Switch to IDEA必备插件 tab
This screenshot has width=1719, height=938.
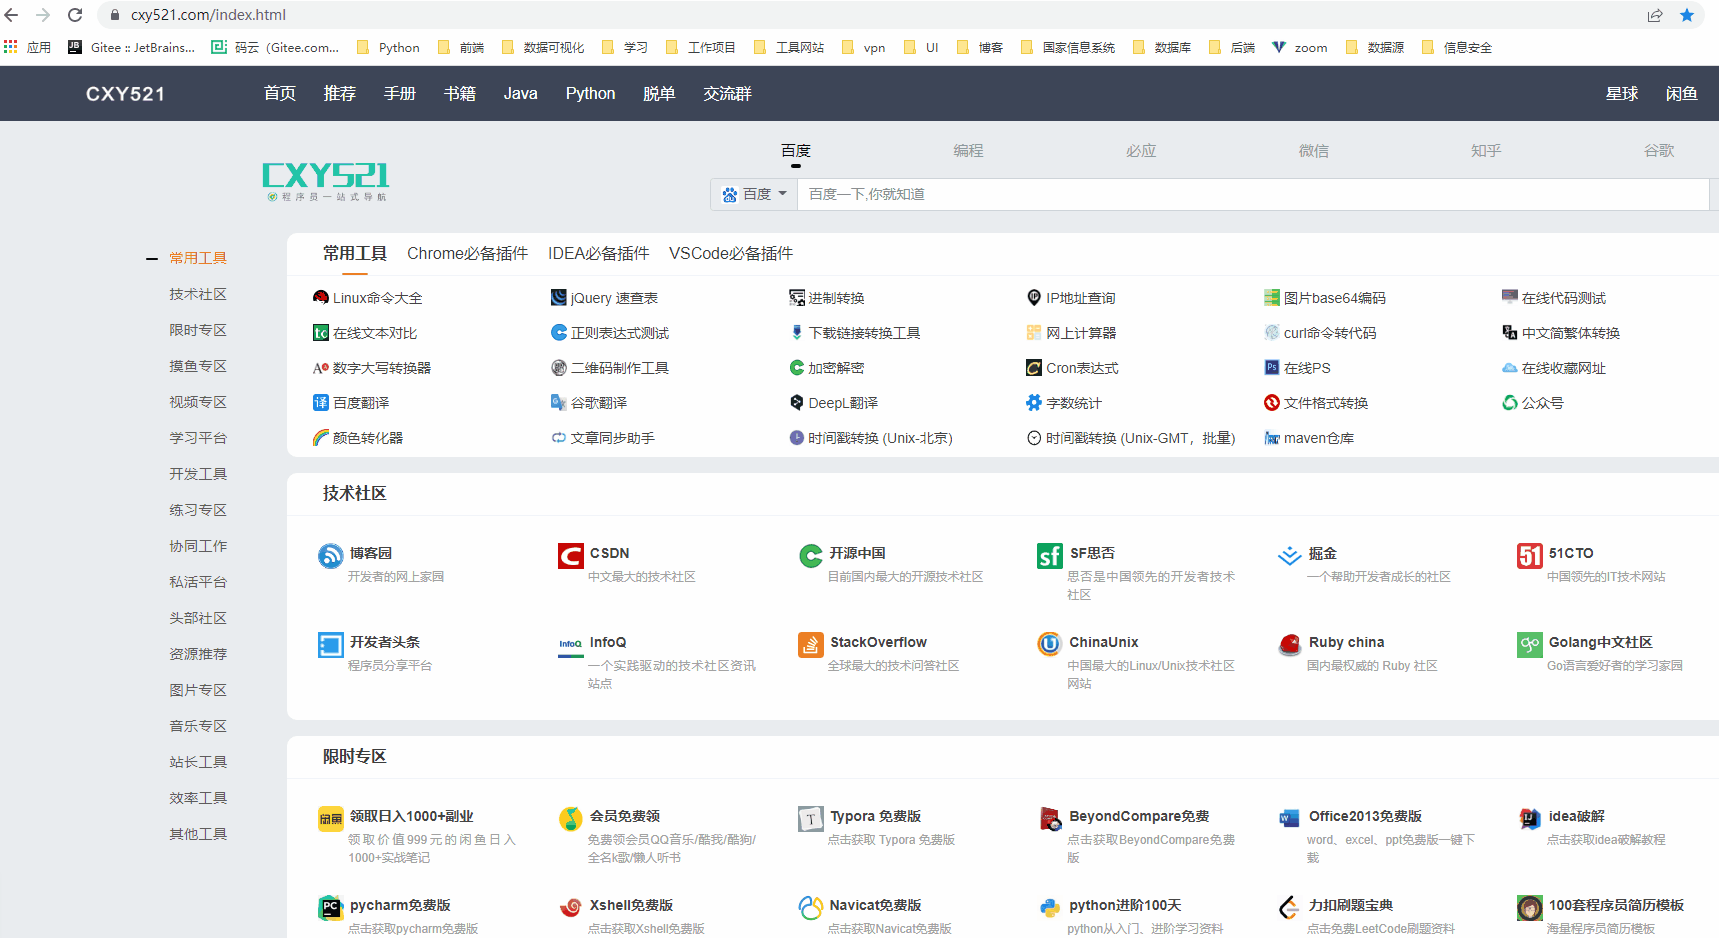click(598, 254)
